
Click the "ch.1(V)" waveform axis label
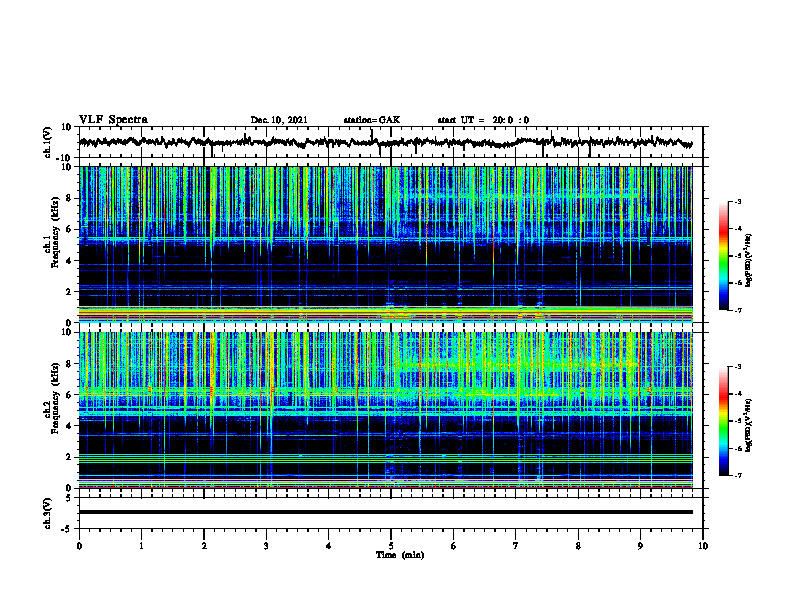(x=48, y=142)
